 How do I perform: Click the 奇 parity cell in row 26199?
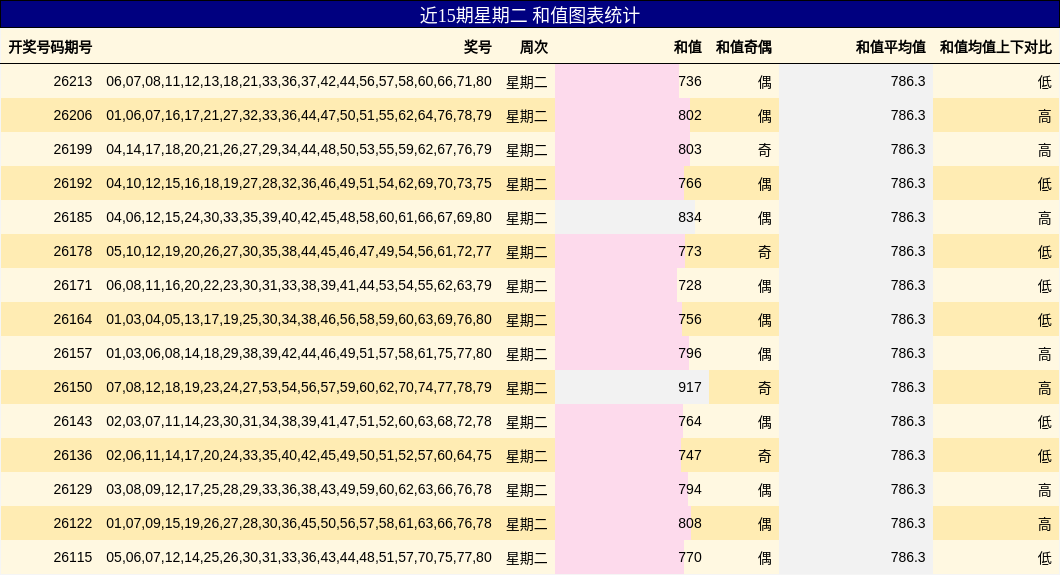click(x=765, y=150)
